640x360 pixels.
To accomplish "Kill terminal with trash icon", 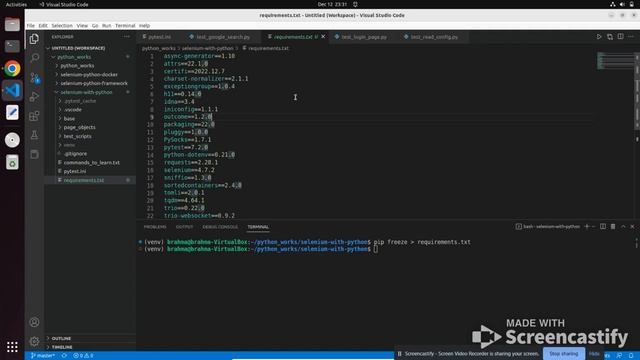I will [x=613, y=227].
